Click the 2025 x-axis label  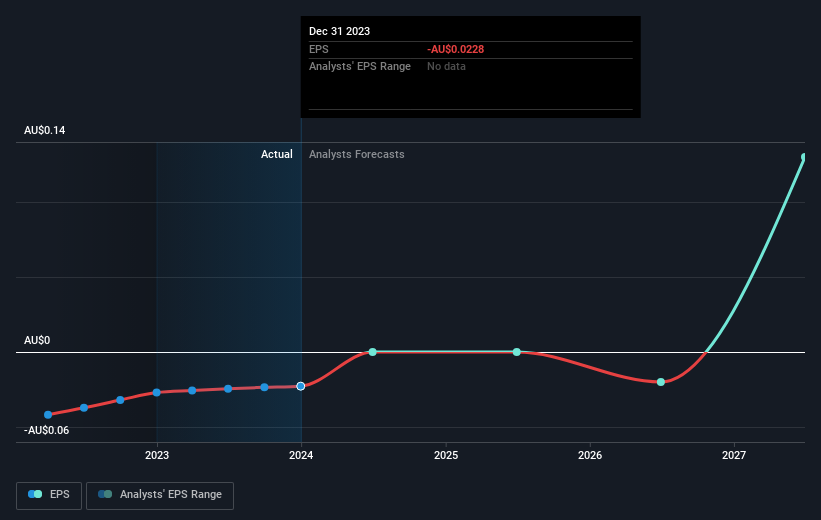click(x=446, y=456)
